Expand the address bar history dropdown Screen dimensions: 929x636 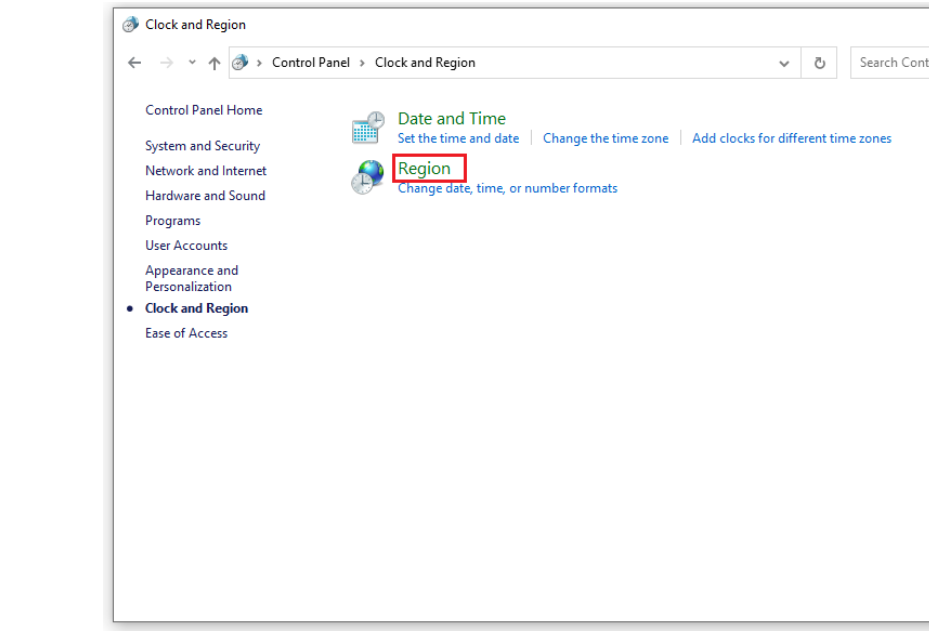[783, 63]
